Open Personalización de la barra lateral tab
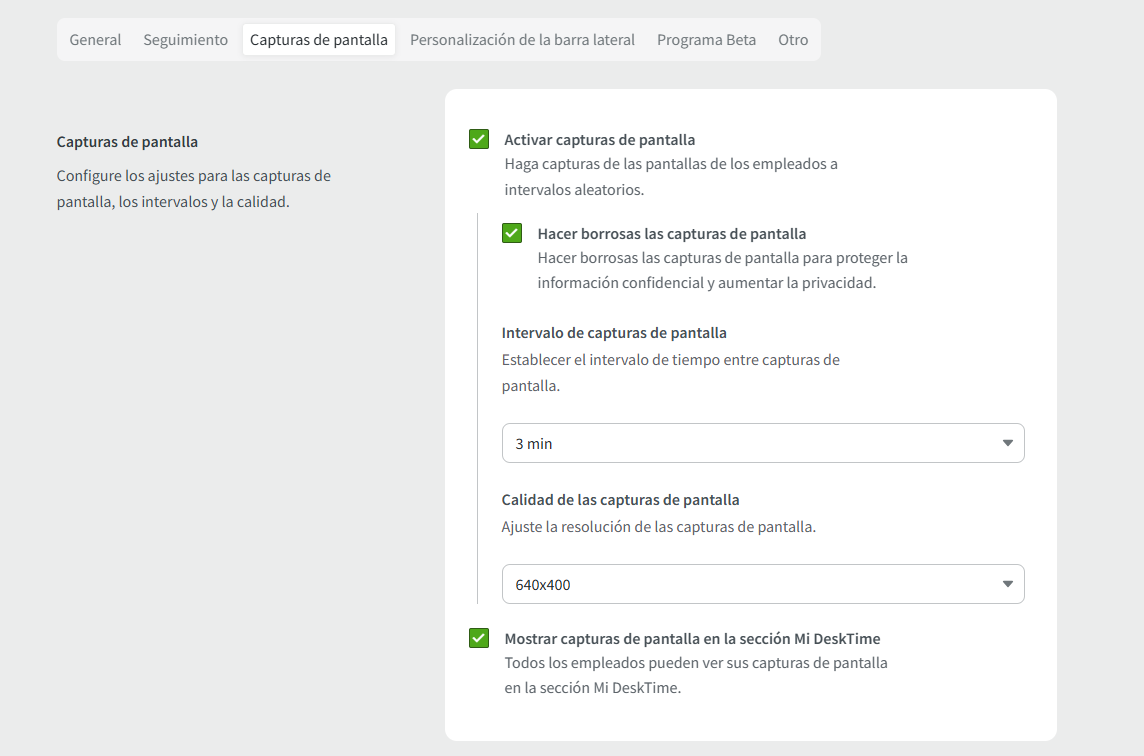Viewport: 1144px width, 756px height. (522, 40)
